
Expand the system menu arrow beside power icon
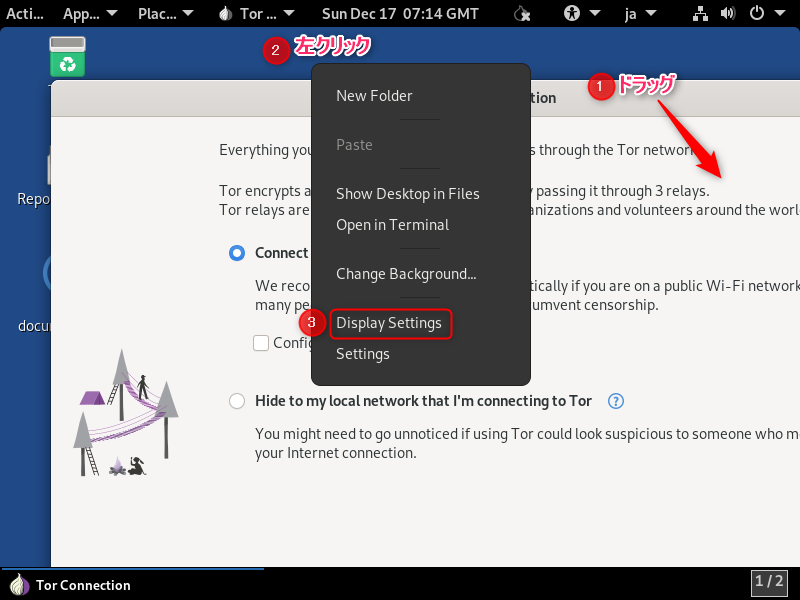pyautogui.click(x=780, y=13)
